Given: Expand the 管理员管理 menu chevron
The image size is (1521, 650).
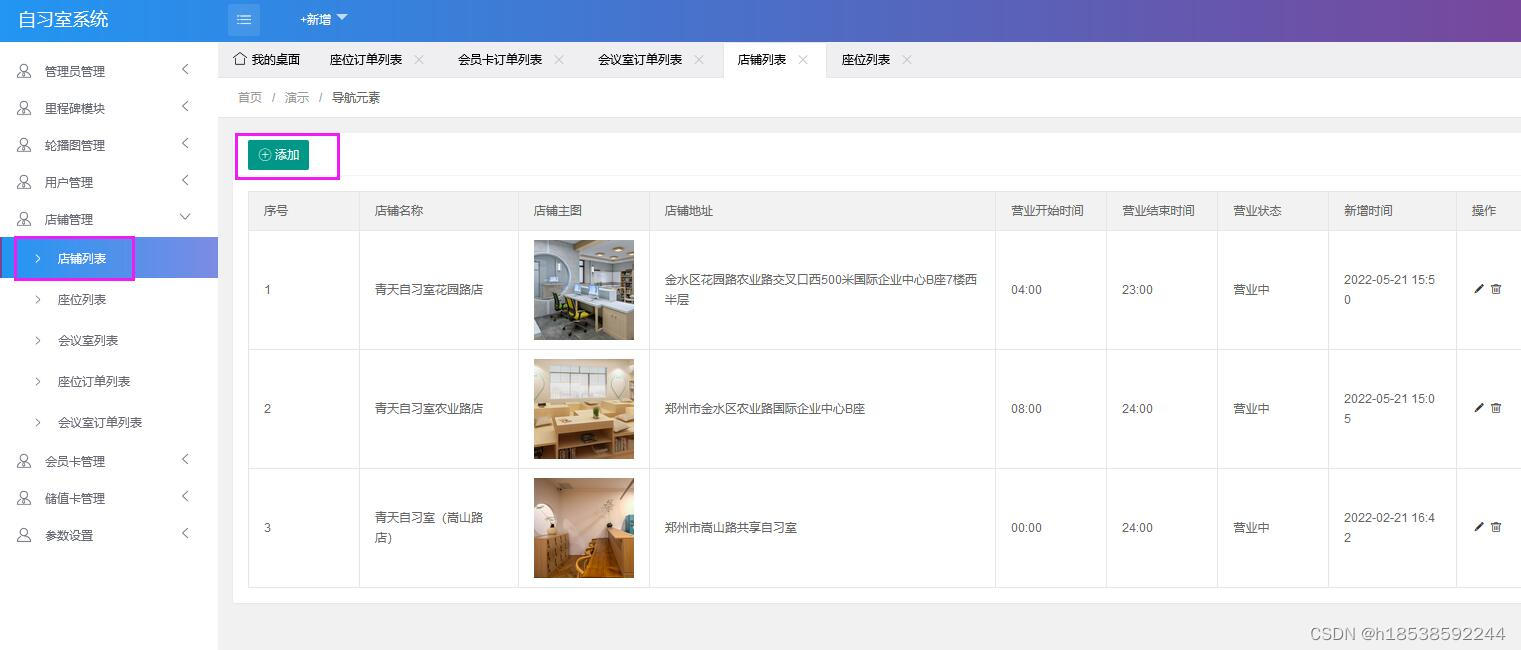Looking at the screenshot, I should [x=185, y=69].
